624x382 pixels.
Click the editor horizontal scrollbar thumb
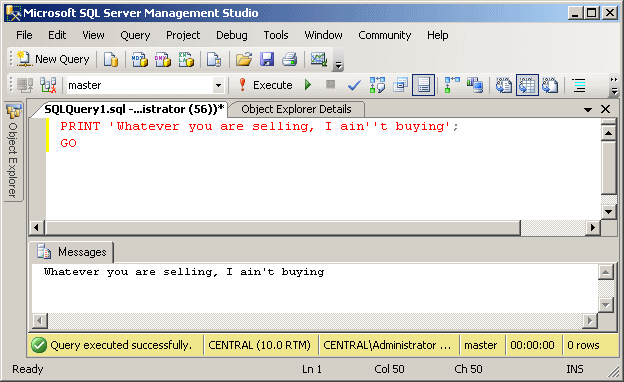(283, 228)
